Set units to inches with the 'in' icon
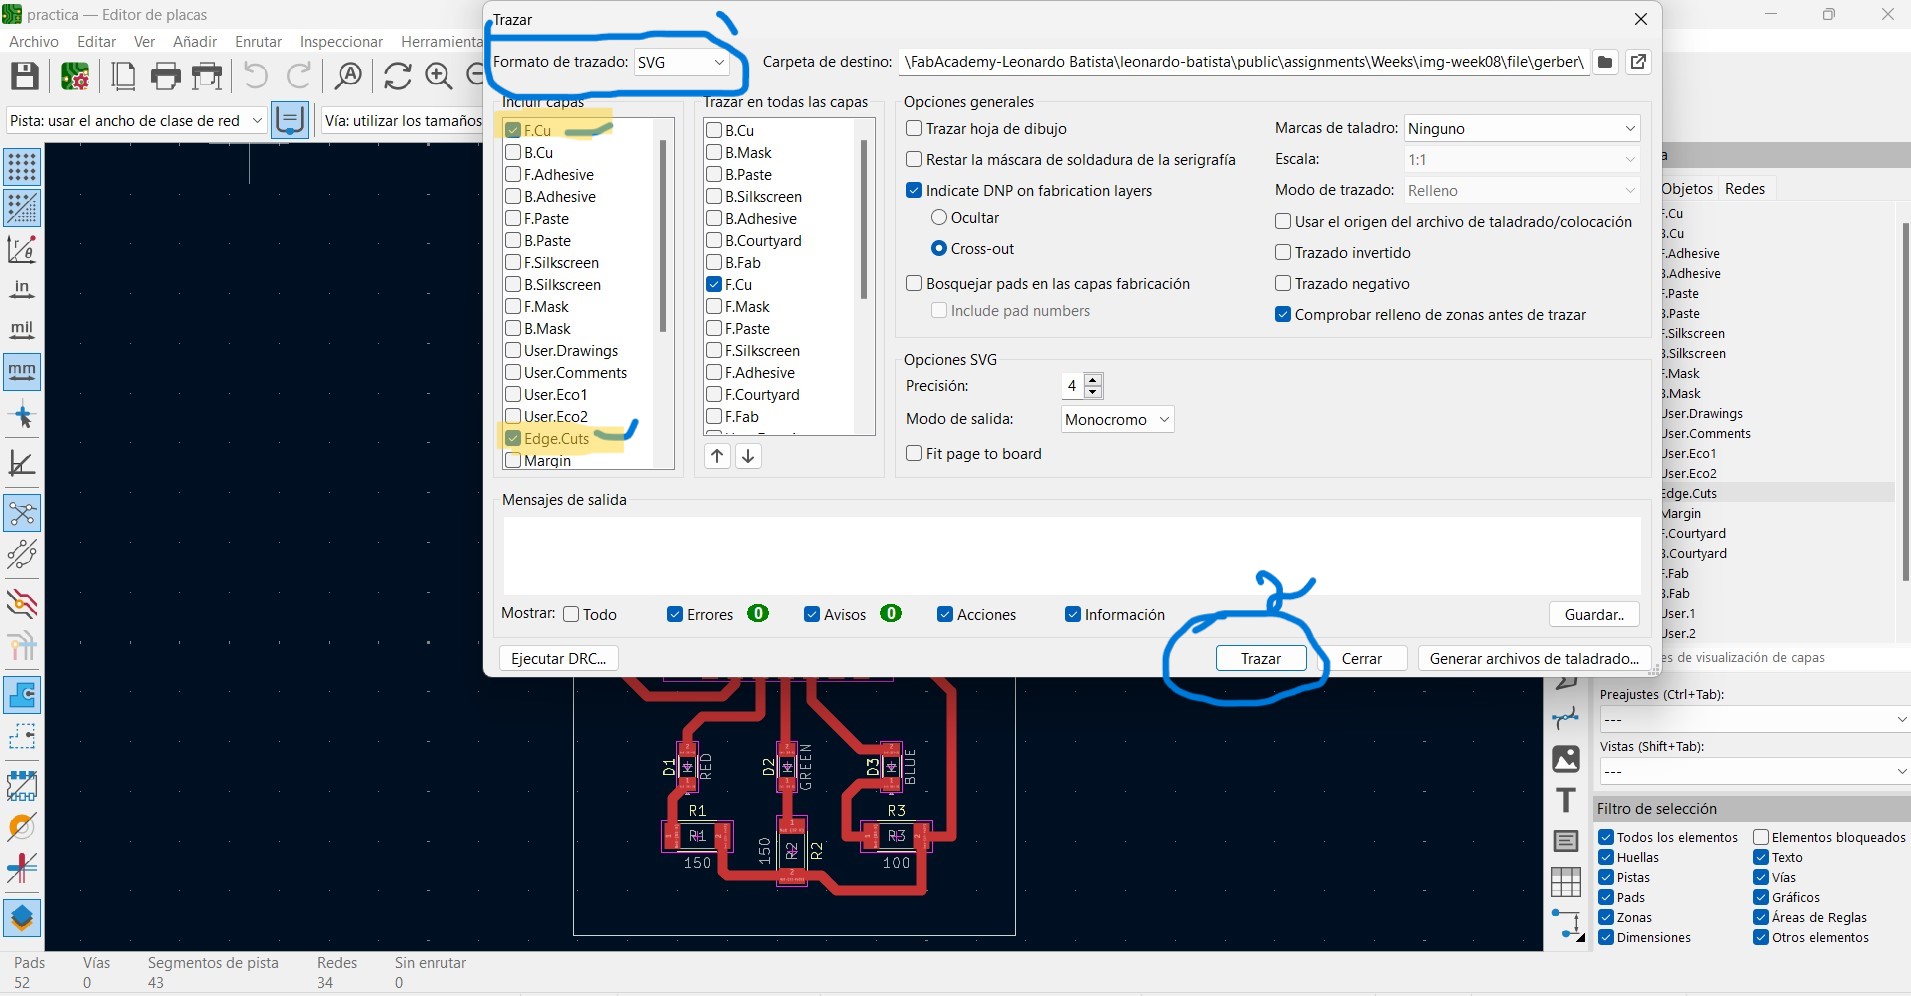Viewport: 1911px width, 996px height. point(22,289)
